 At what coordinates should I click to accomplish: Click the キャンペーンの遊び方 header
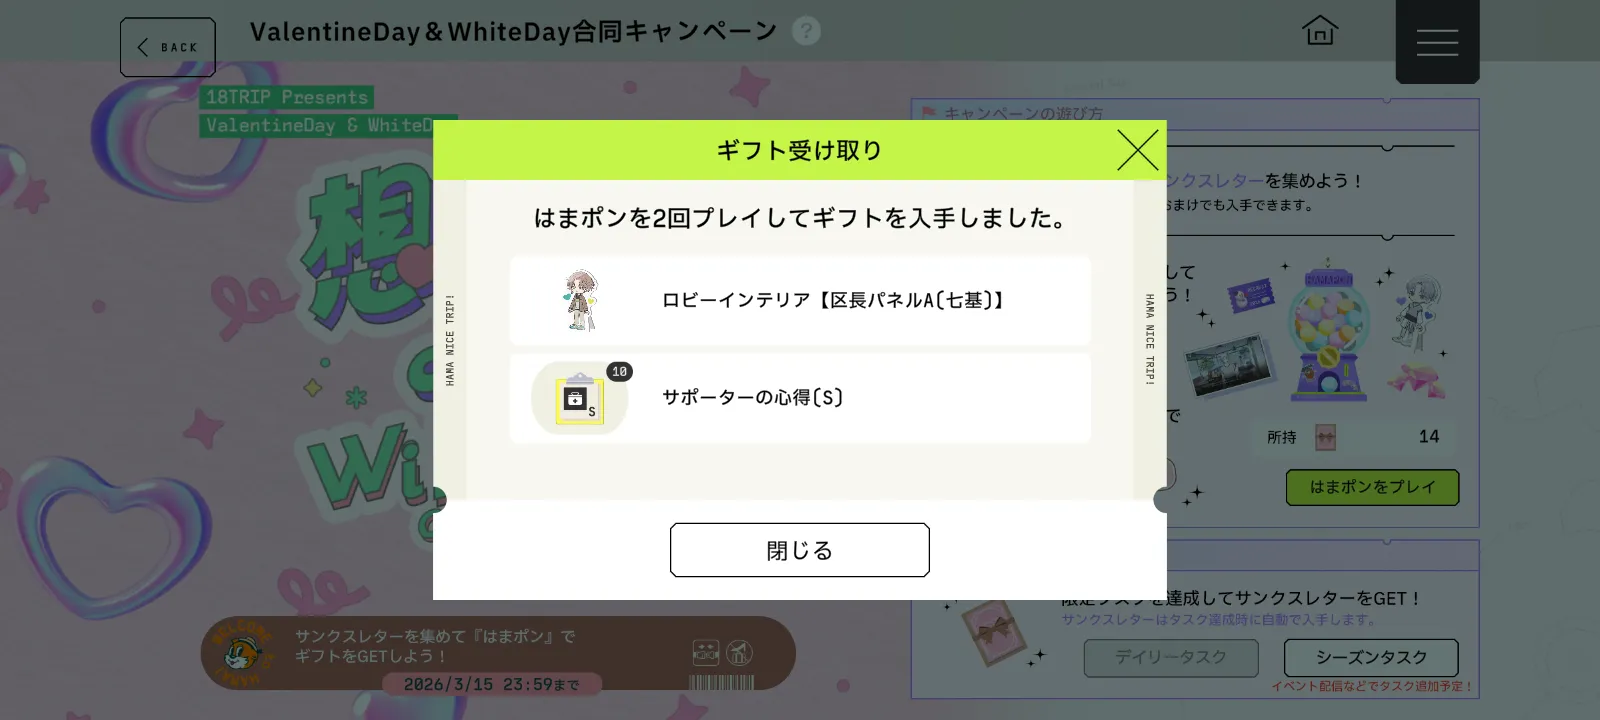(1022, 113)
